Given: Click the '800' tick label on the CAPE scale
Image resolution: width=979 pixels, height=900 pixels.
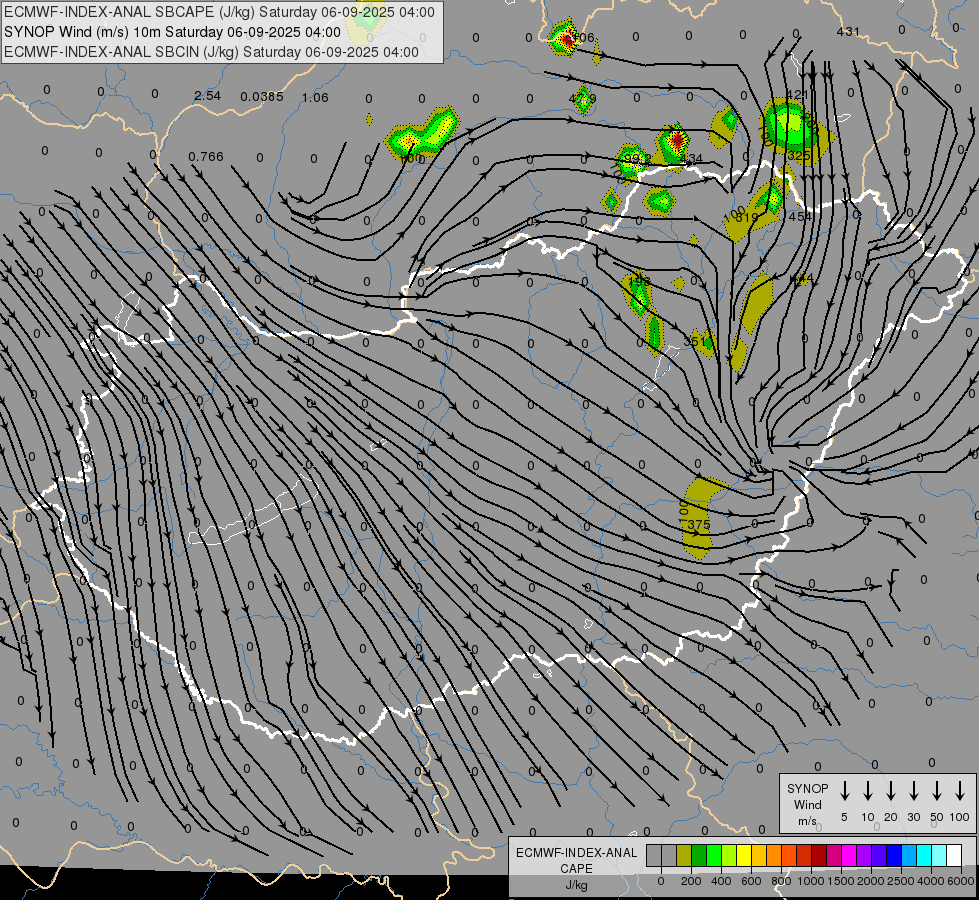Looking at the screenshot, I should pos(781,881).
